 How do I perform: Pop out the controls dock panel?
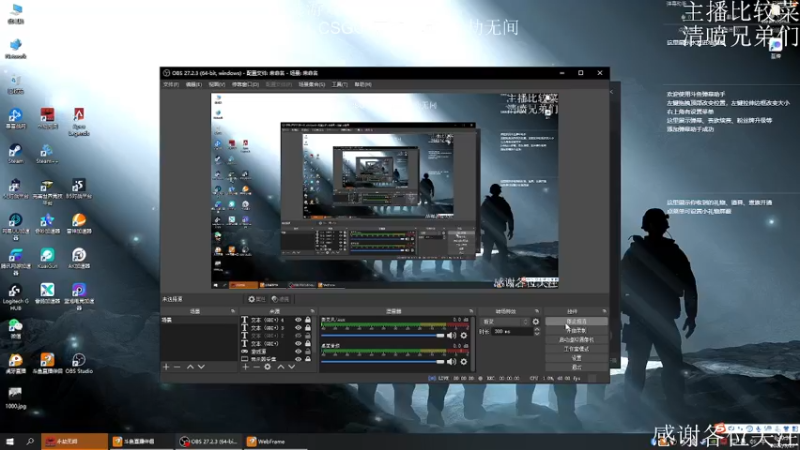(x=604, y=311)
